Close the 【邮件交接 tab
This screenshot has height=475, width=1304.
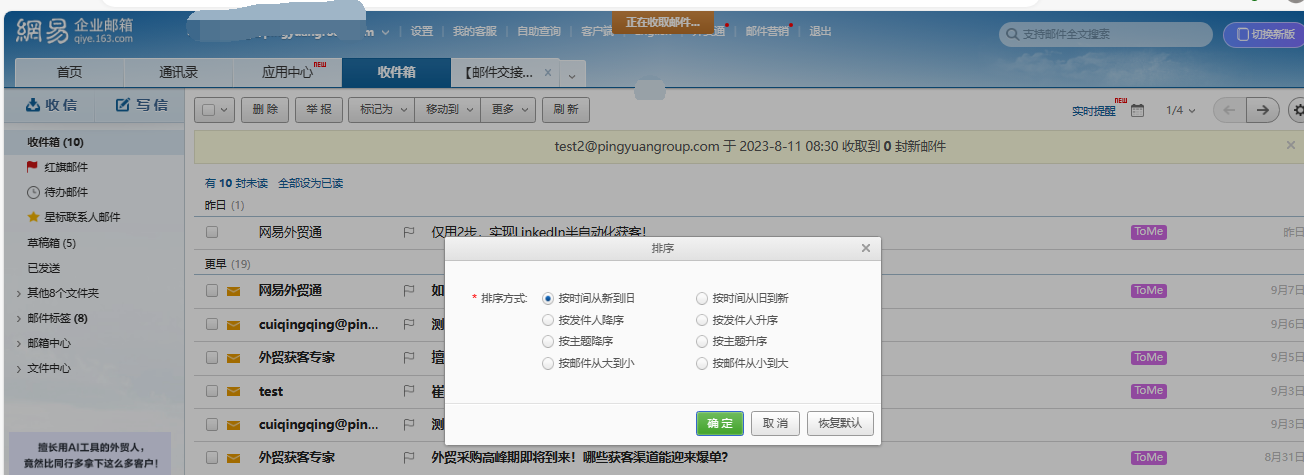(x=547, y=73)
